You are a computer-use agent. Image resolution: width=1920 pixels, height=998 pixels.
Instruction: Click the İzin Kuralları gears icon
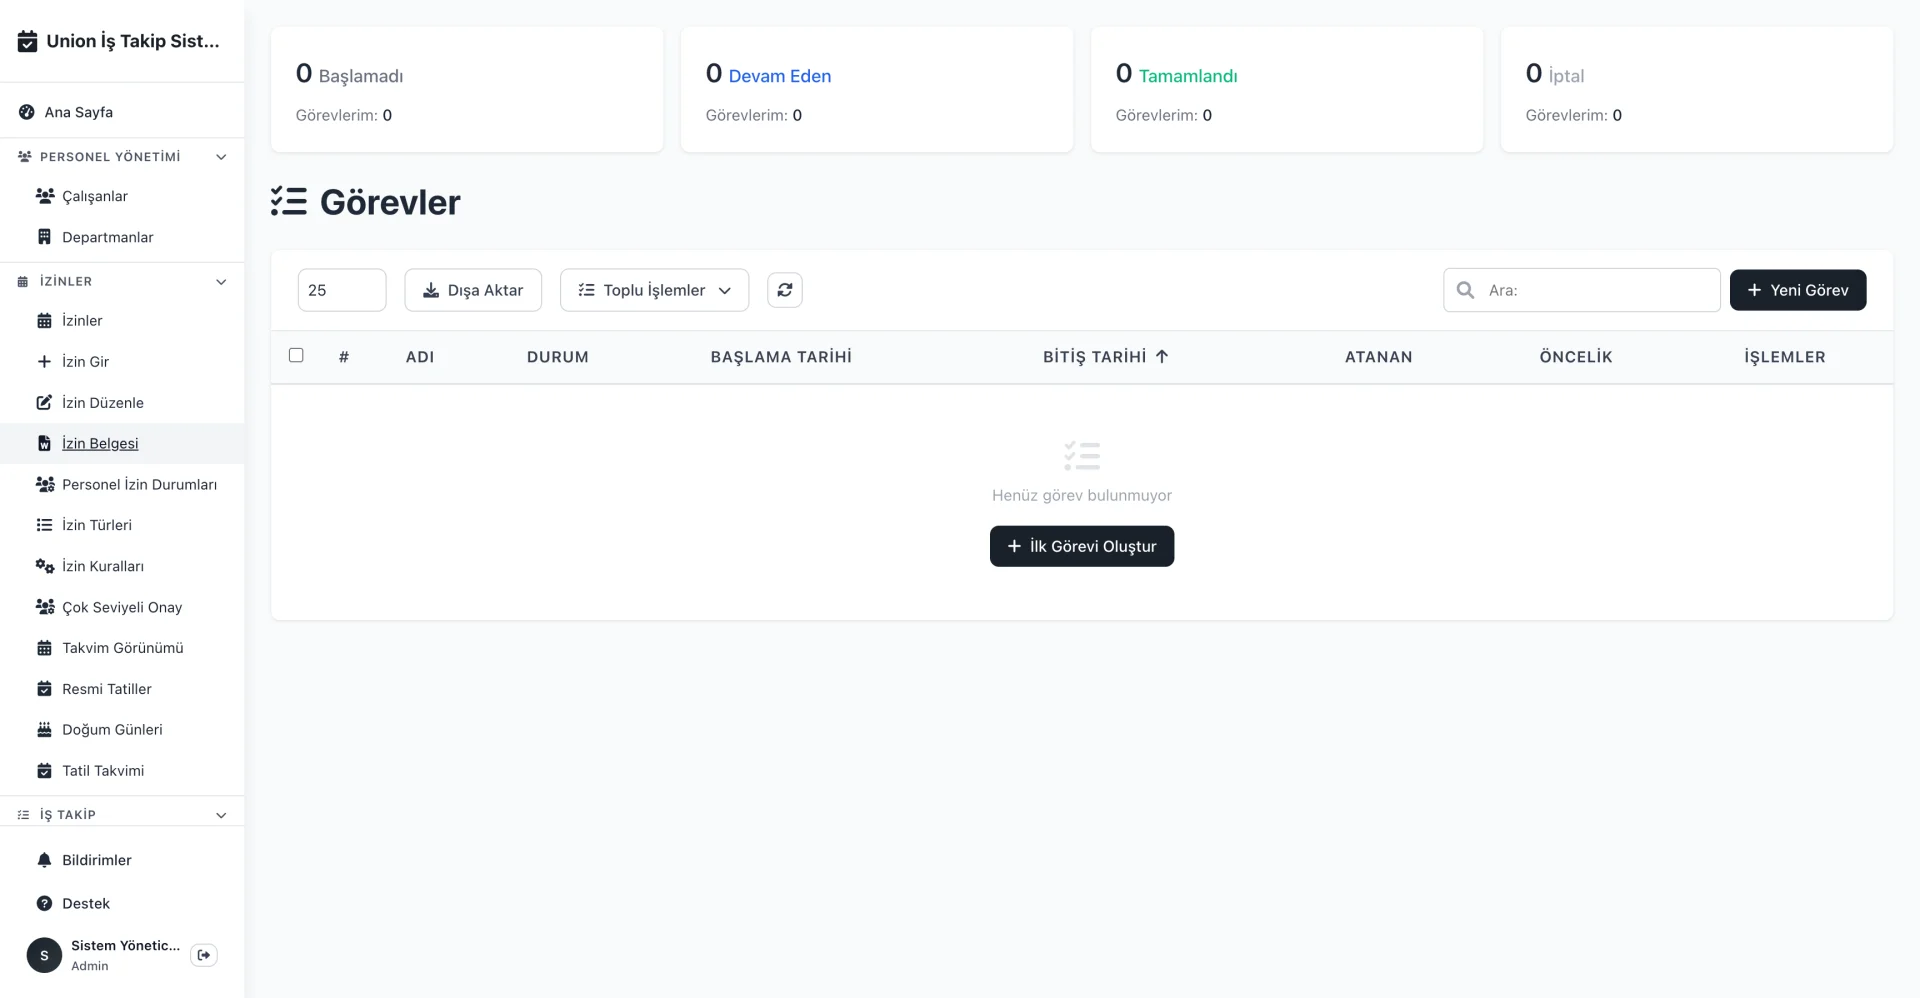44,566
